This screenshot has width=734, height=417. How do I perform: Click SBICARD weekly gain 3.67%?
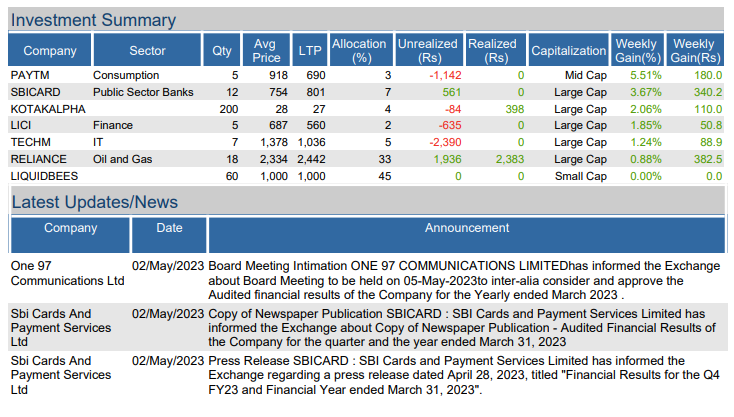[646, 92]
